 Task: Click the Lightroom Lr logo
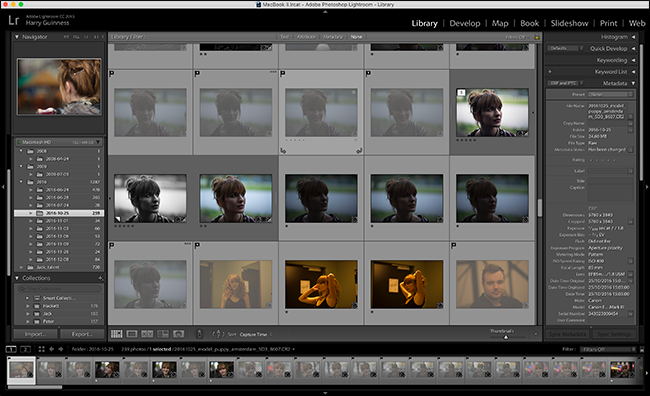(x=14, y=20)
